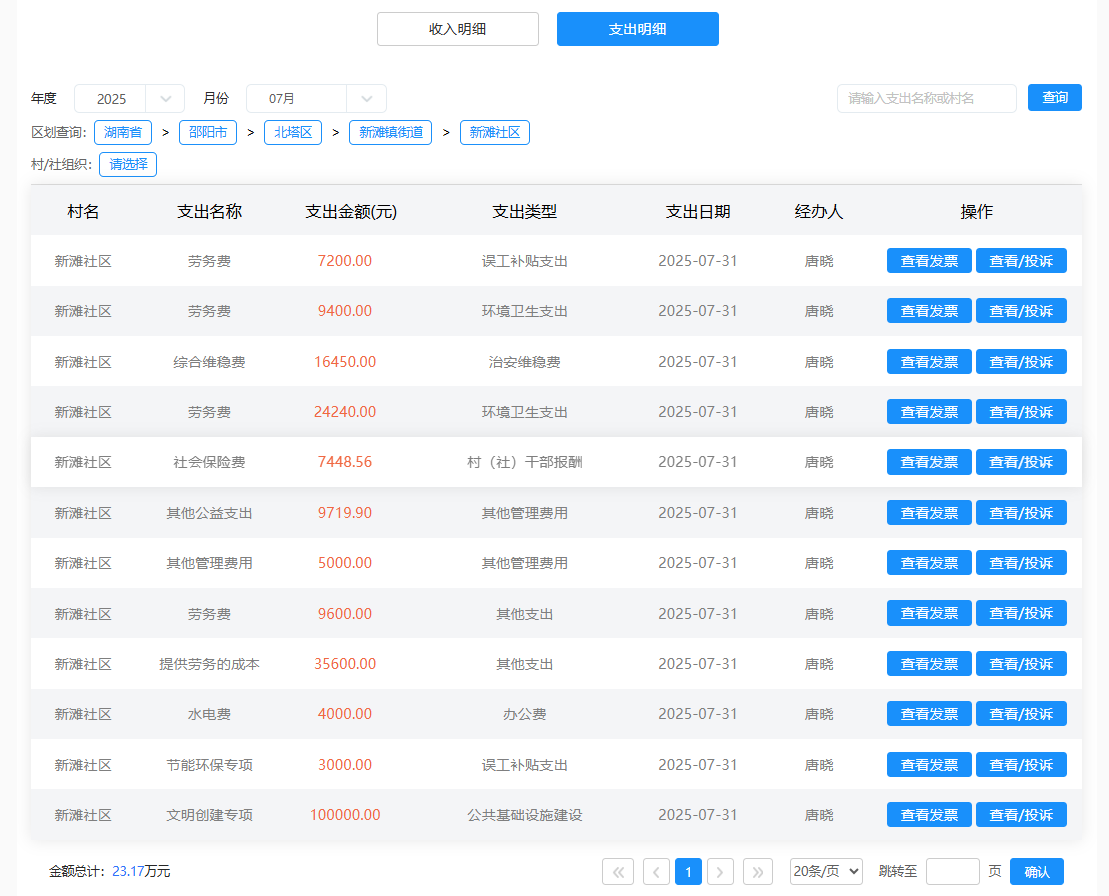Expand the 月份 07月 month dropdown
The image size is (1109, 896).
point(315,99)
